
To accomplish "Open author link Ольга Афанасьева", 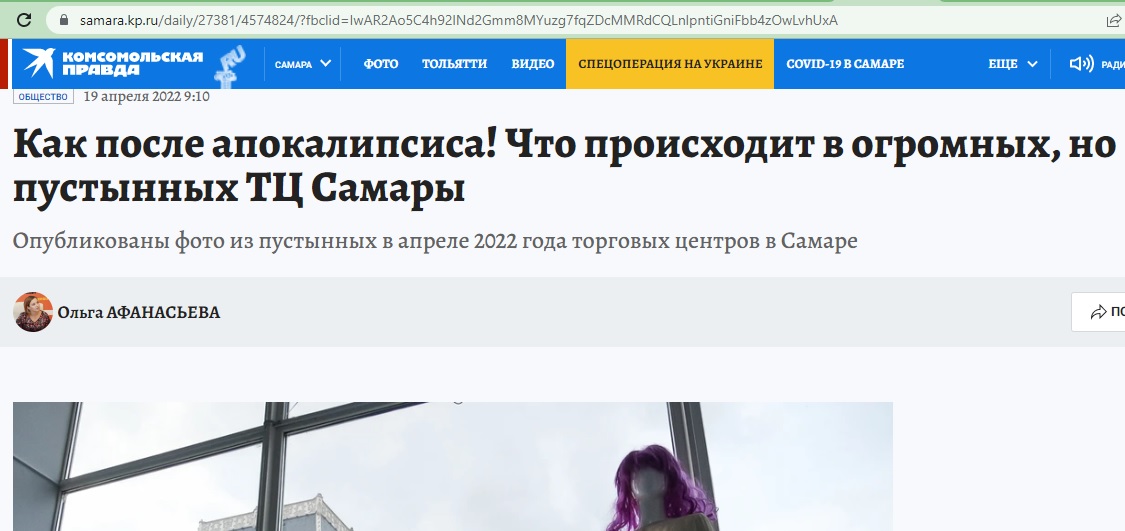I will (x=139, y=313).
